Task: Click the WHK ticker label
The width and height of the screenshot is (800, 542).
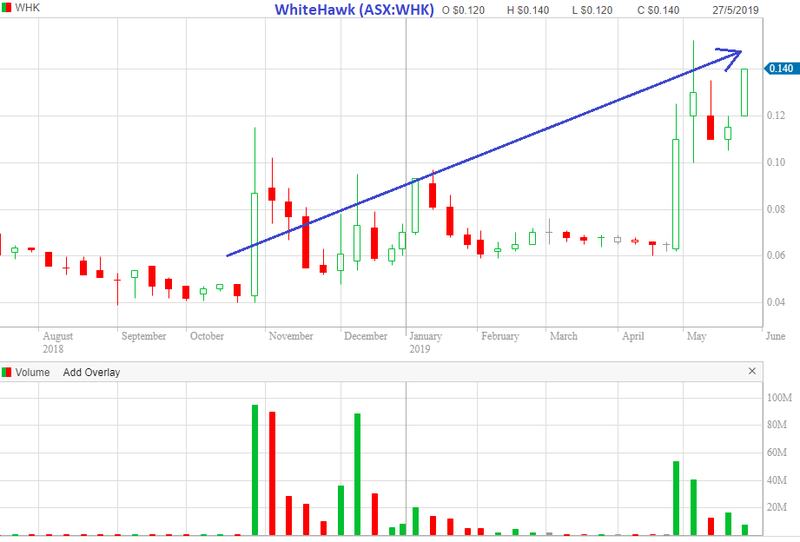Action: 28,8
